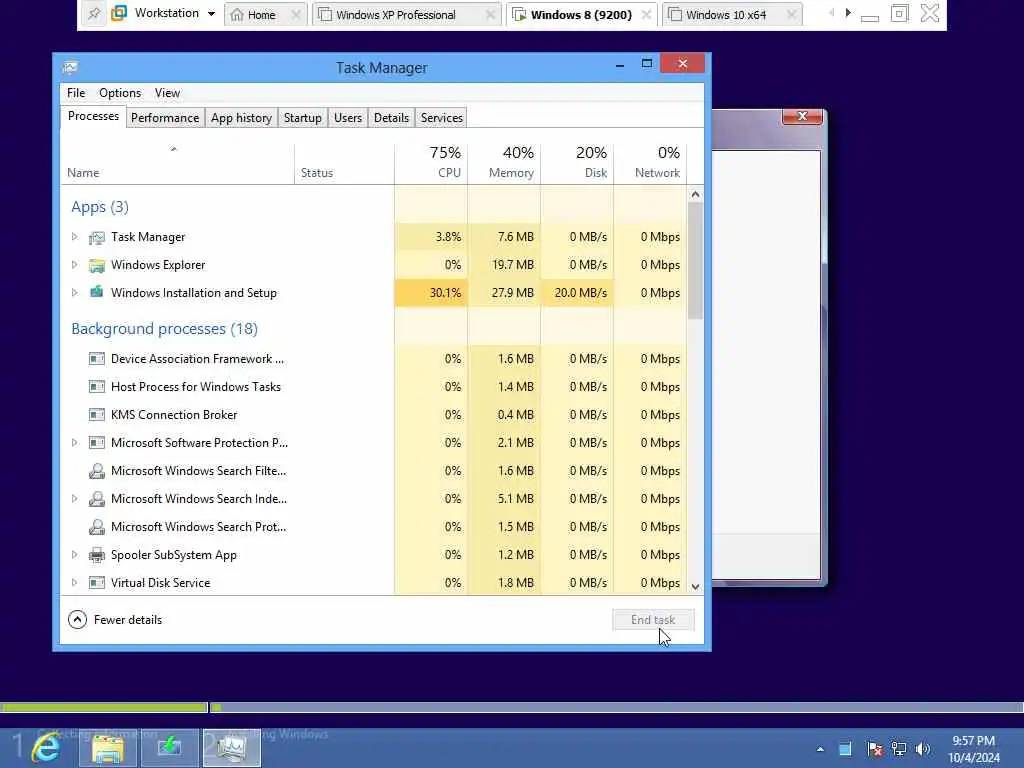Sort by the CPU column header
This screenshot has height=768, width=1024.
click(431, 162)
